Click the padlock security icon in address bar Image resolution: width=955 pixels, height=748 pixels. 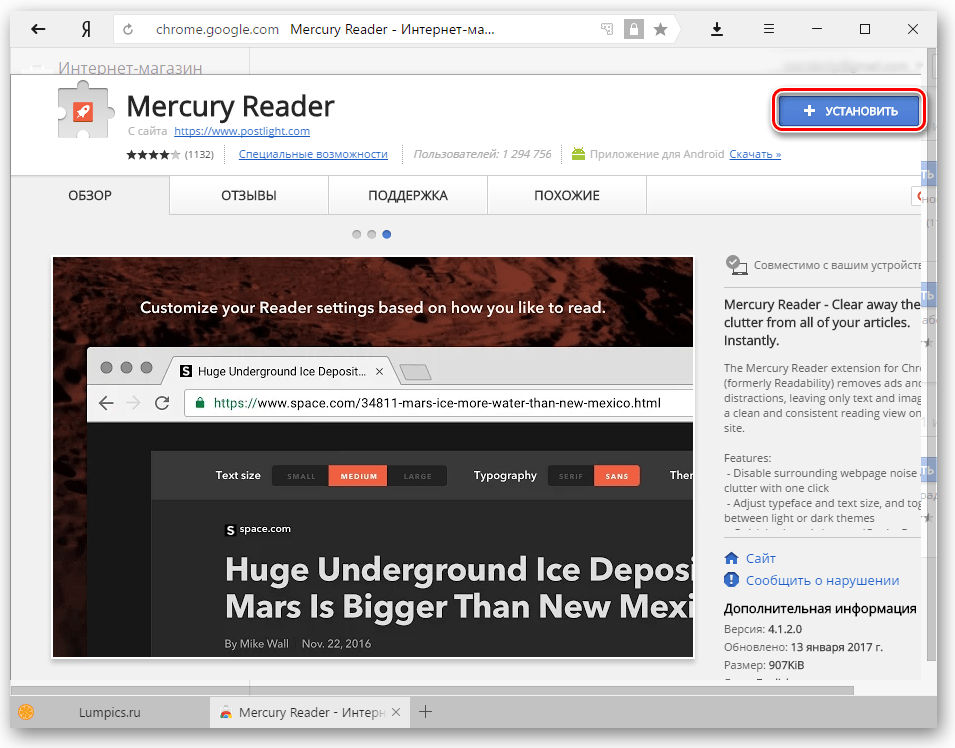click(633, 30)
